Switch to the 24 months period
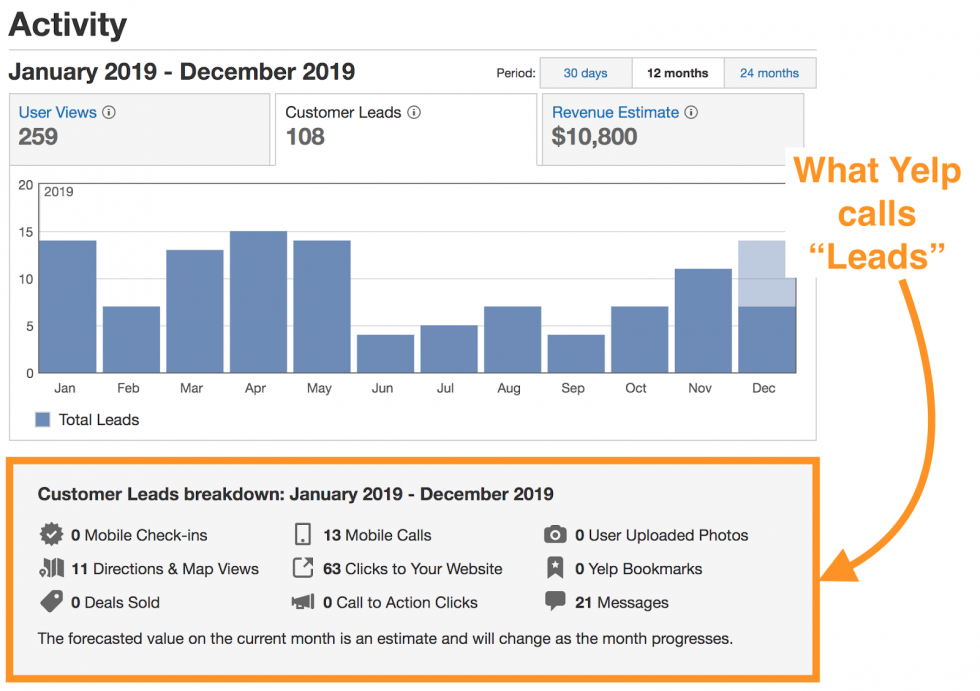This screenshot has width=980, height=691. [770, 73]
